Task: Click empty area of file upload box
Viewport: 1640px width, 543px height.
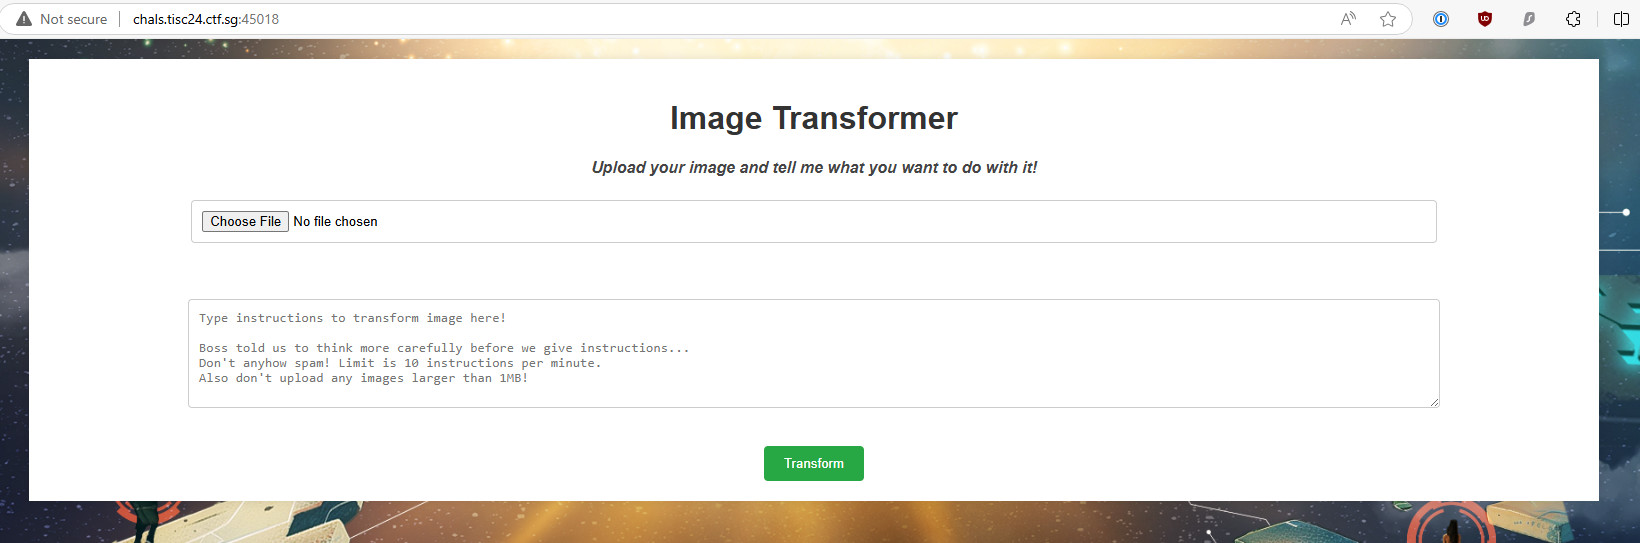Action: coord(900,221)
